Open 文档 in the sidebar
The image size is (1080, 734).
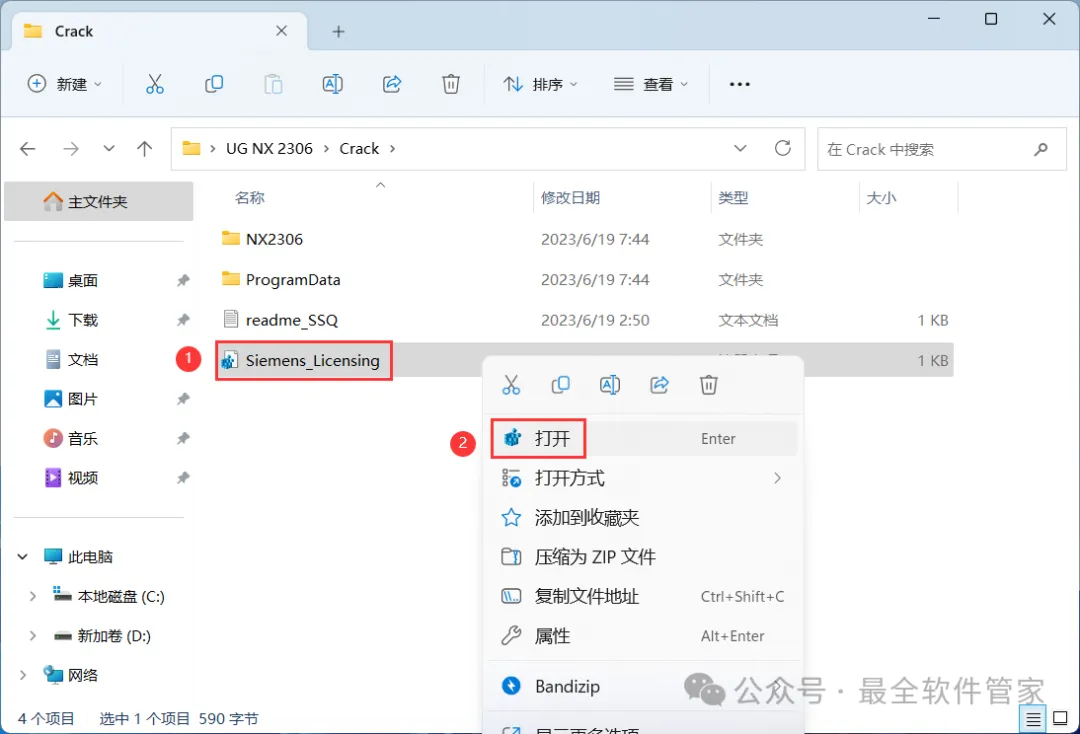[x=83, y=359]
